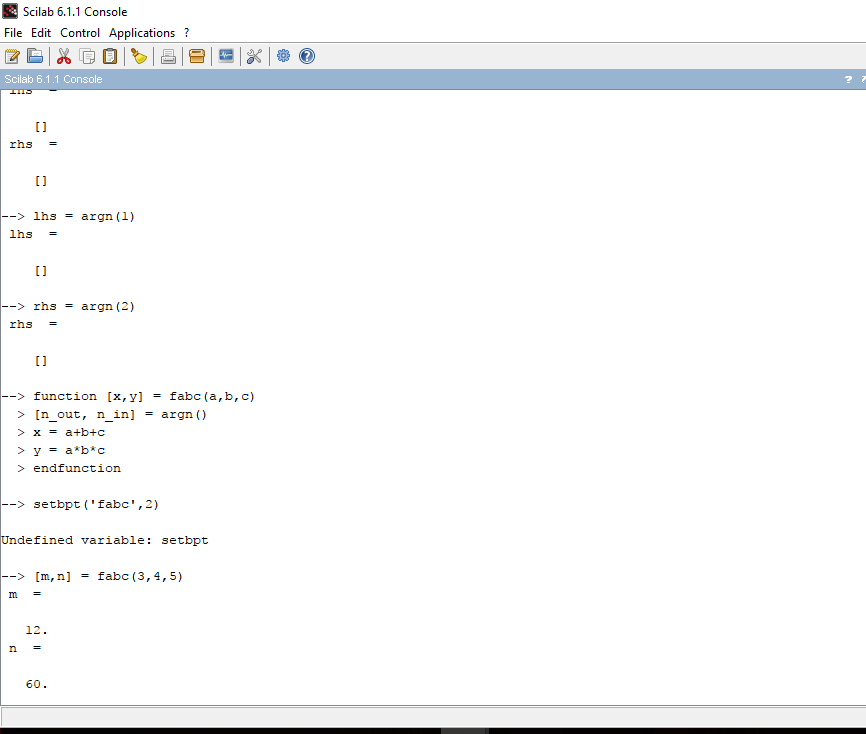The image size is (866, 734).
Task: Open the Applications menu
Action: (x=142, y=33)
